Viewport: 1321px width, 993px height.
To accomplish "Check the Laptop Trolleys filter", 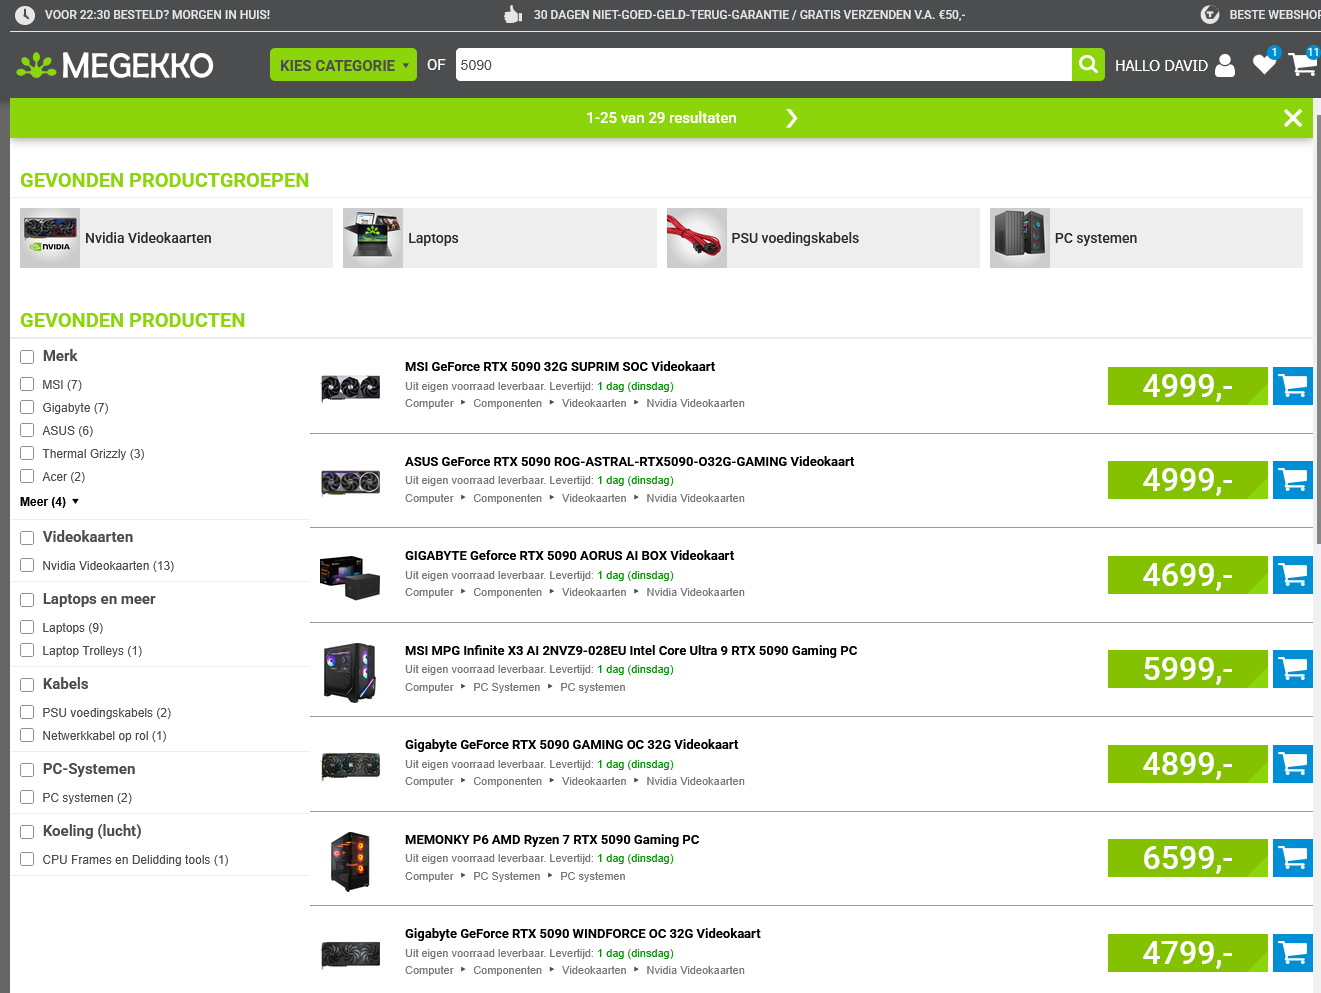I will pyautogui.click(x=27, y=650).
